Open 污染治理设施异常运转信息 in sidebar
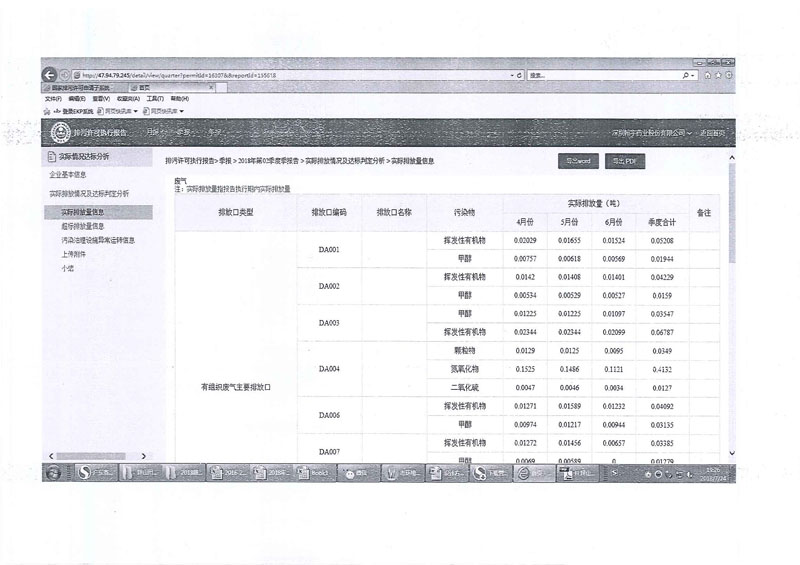Viewport: 800px width, 565px height. (98, 240)
